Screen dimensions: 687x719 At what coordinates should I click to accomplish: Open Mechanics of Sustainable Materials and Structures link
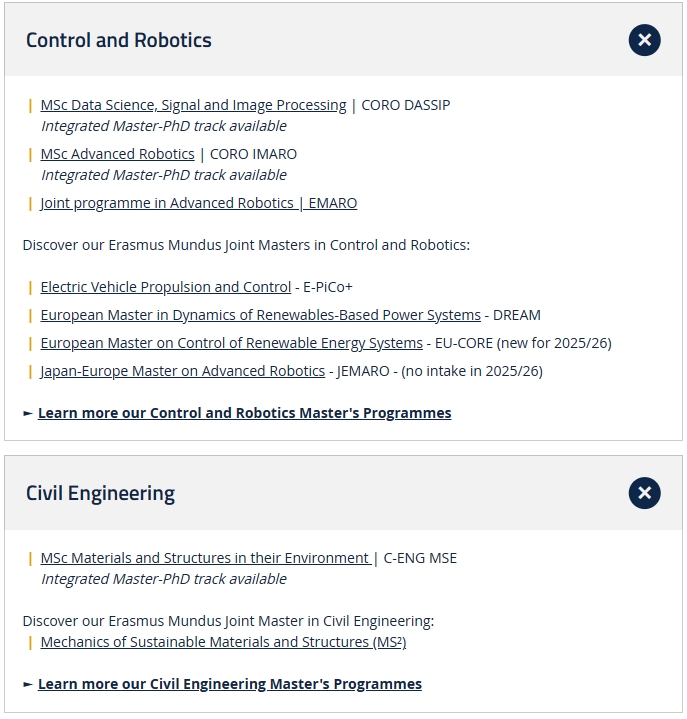click(x=223, y=642)
